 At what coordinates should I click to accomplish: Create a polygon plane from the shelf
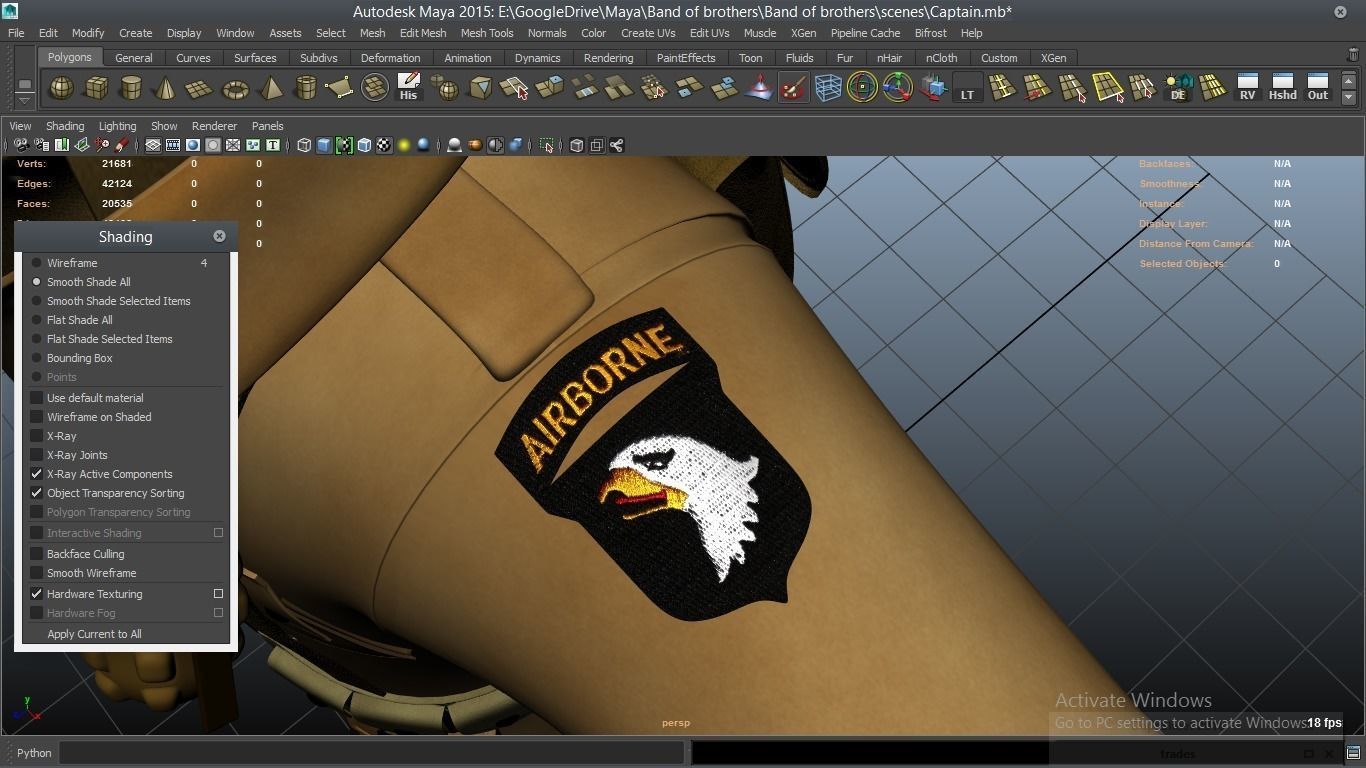[200, 89]
